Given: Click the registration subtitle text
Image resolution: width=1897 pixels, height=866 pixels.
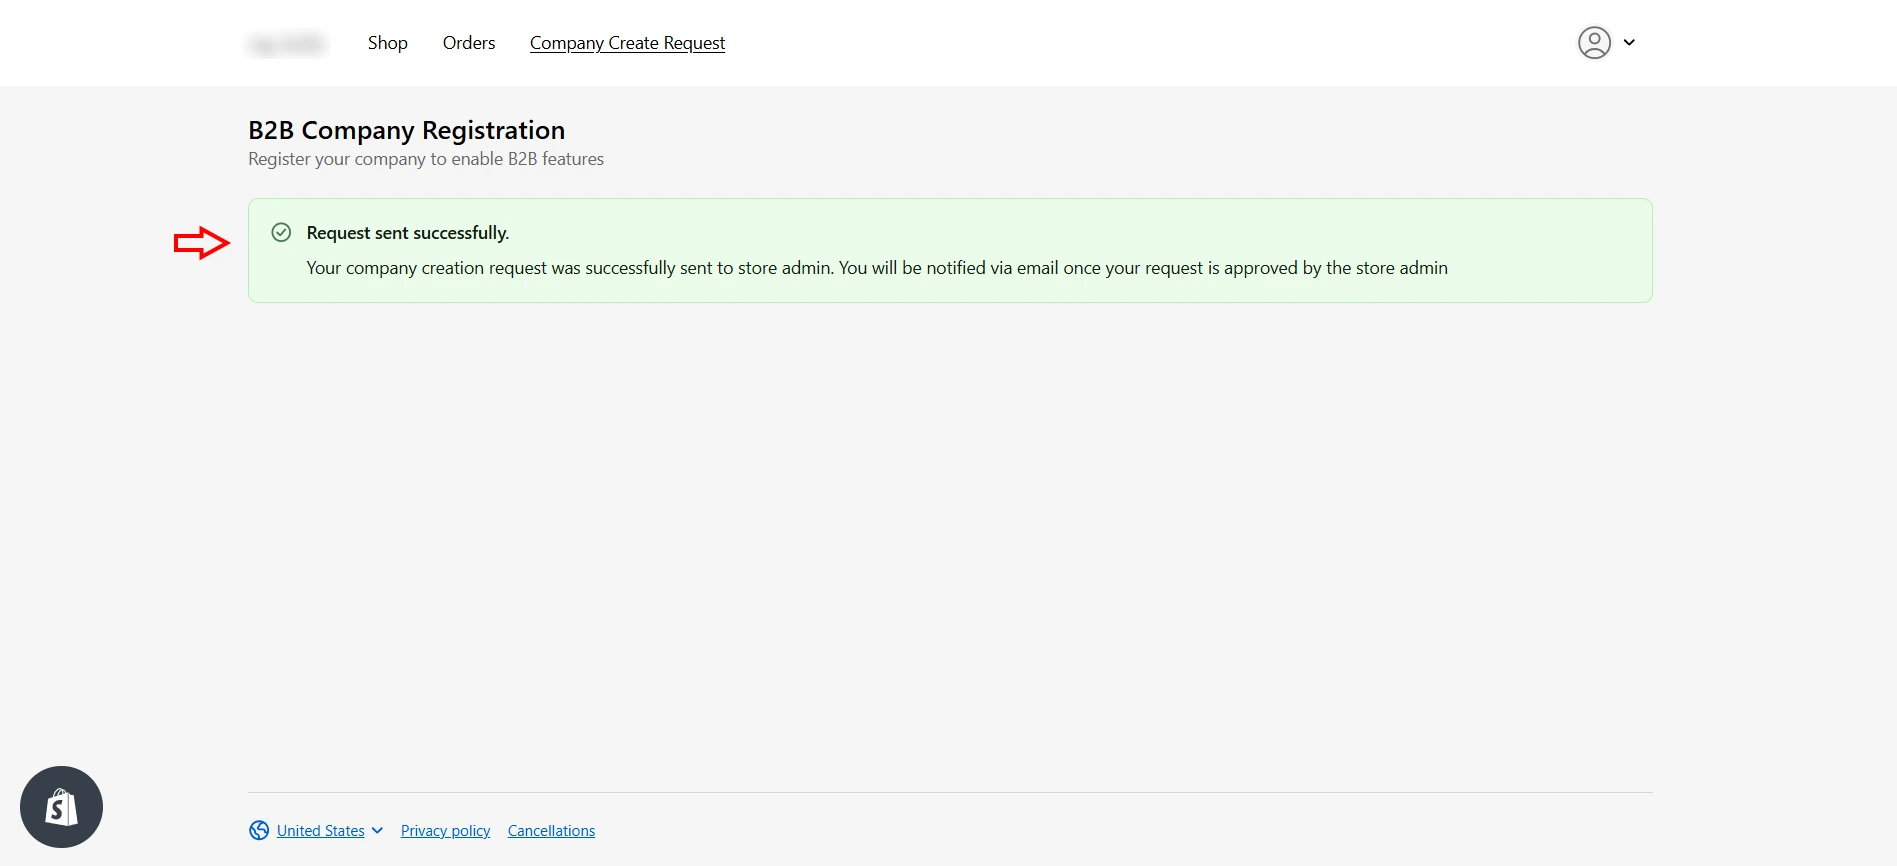Looking at the screenshot, I should (x=426, y=158).
